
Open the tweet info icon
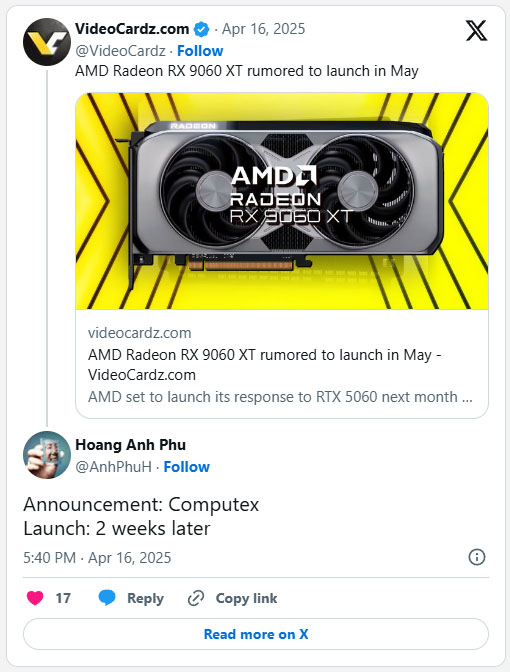tap(477, 557)
